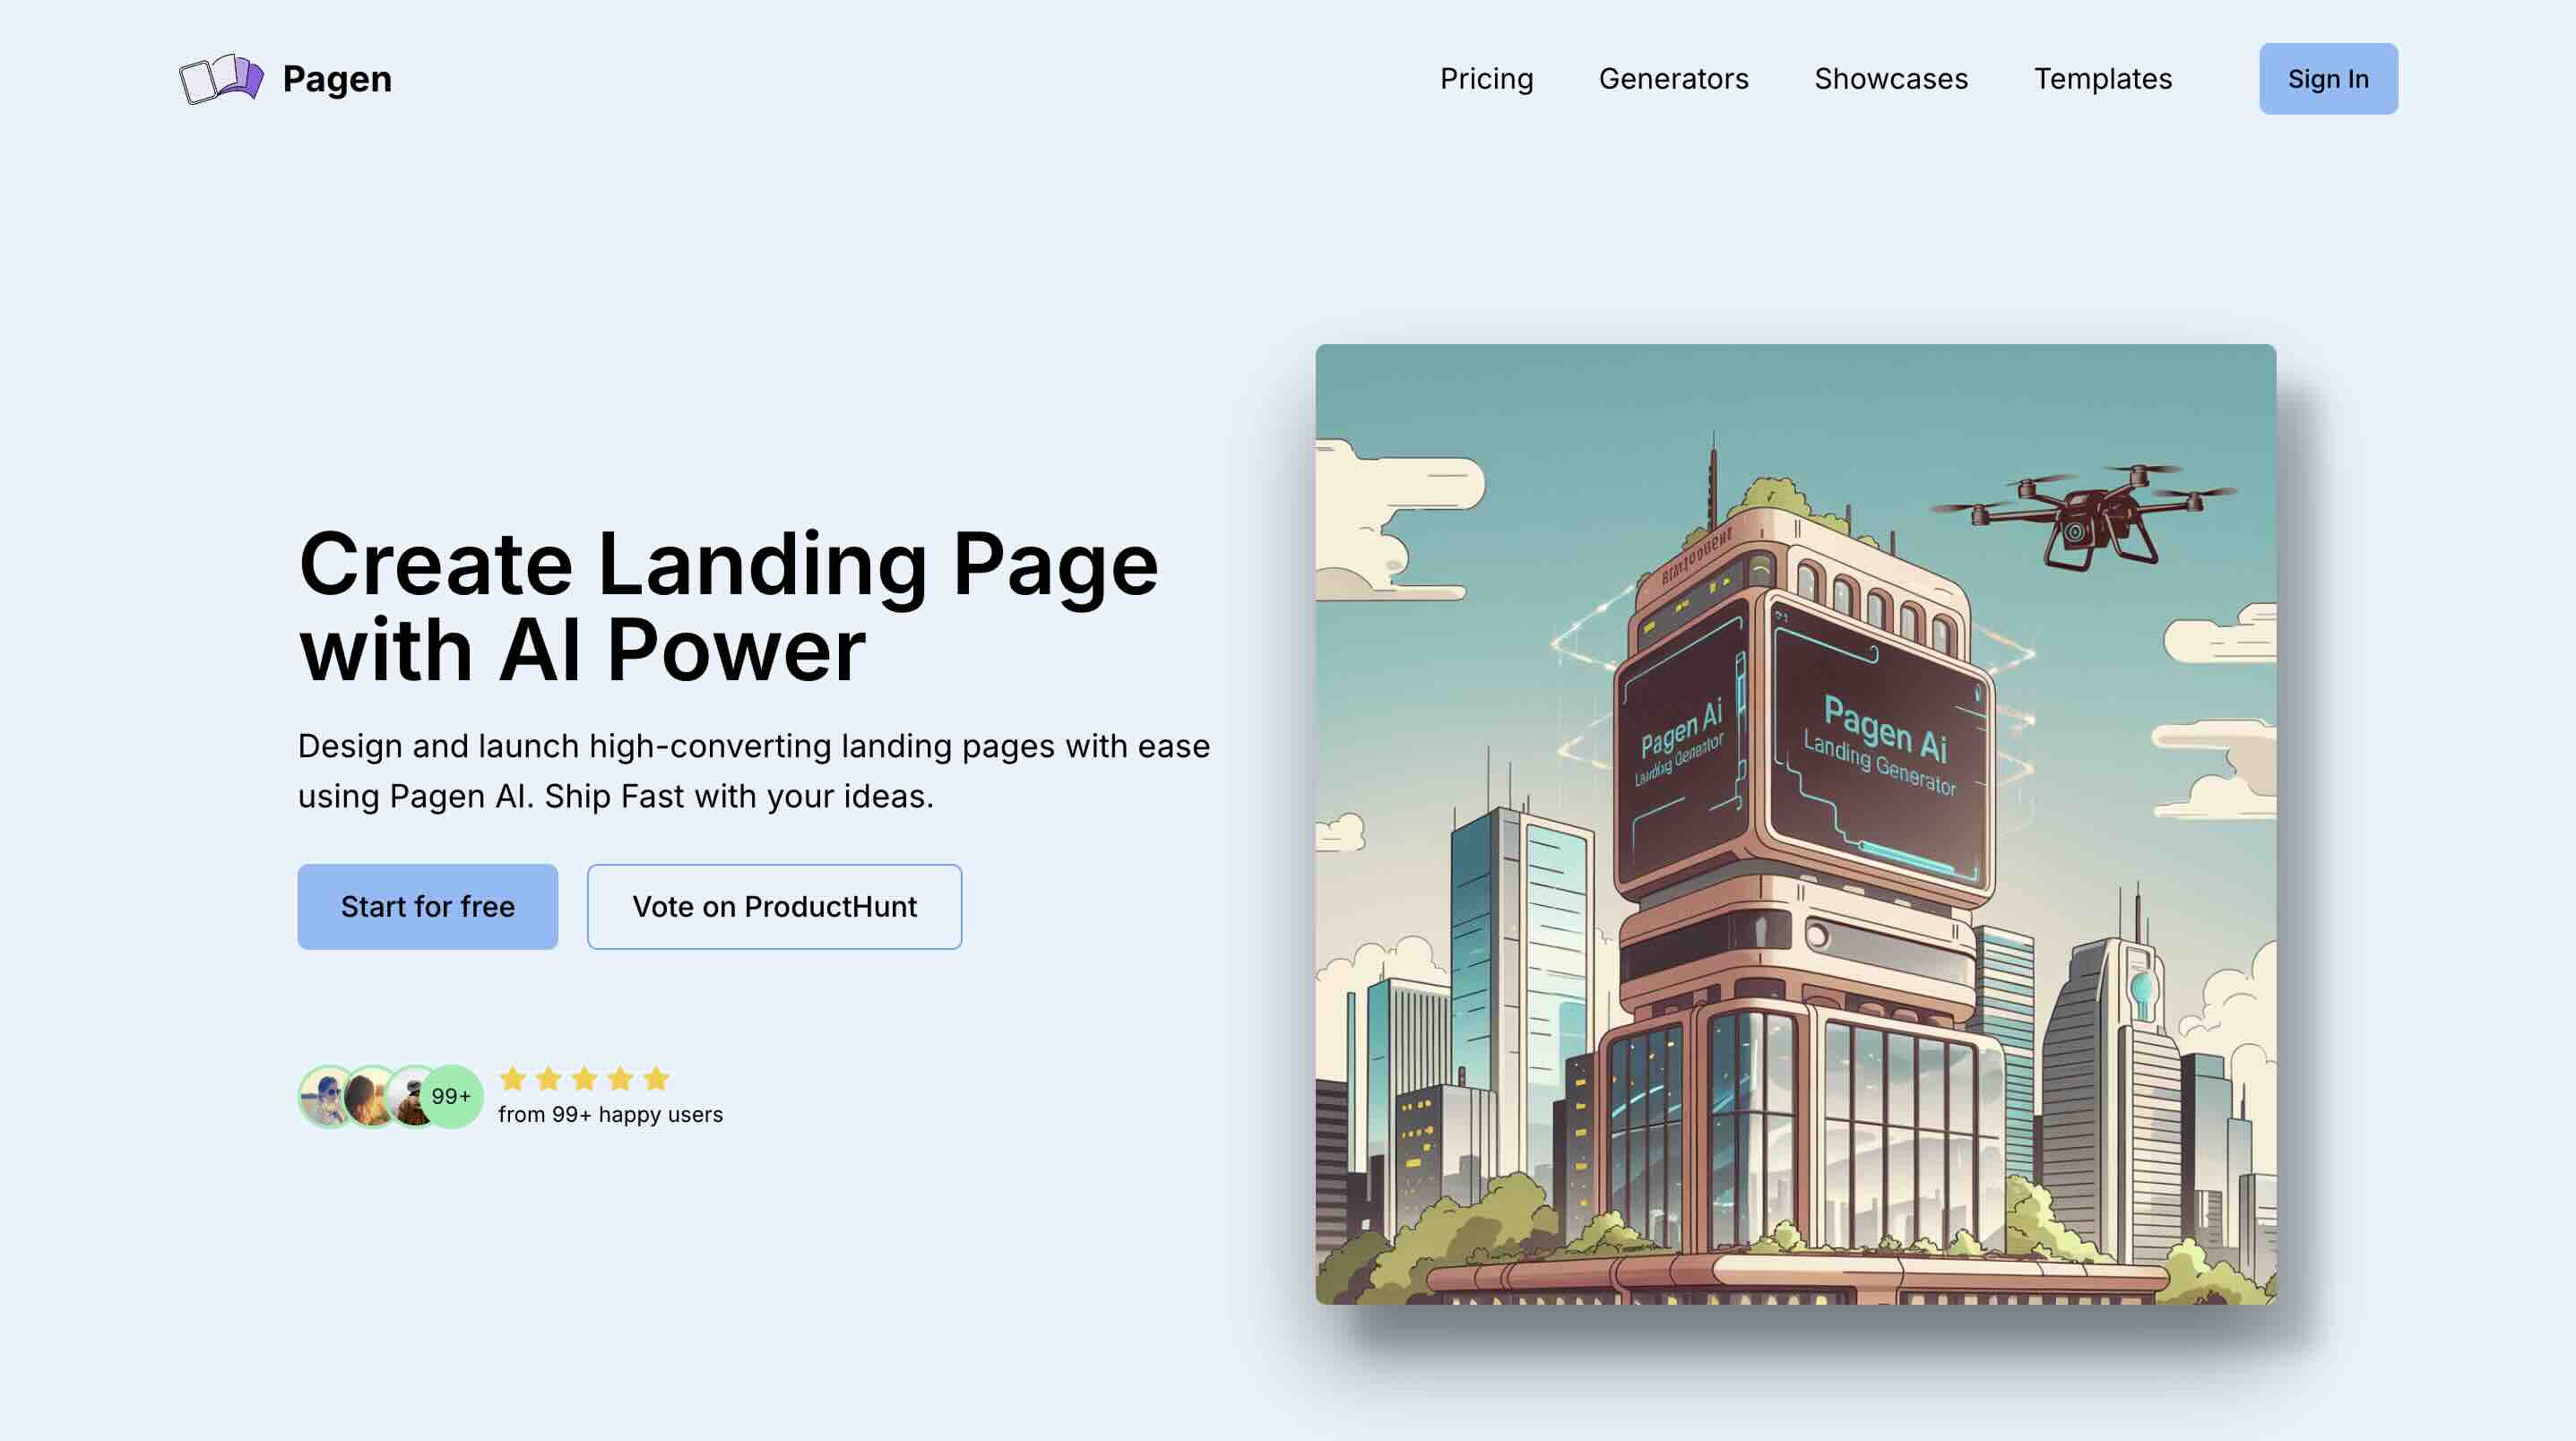The image size is (2576, 1441).
Task: Expand the Showcases navigation dropdown
Action: [x=1889, y=78]
